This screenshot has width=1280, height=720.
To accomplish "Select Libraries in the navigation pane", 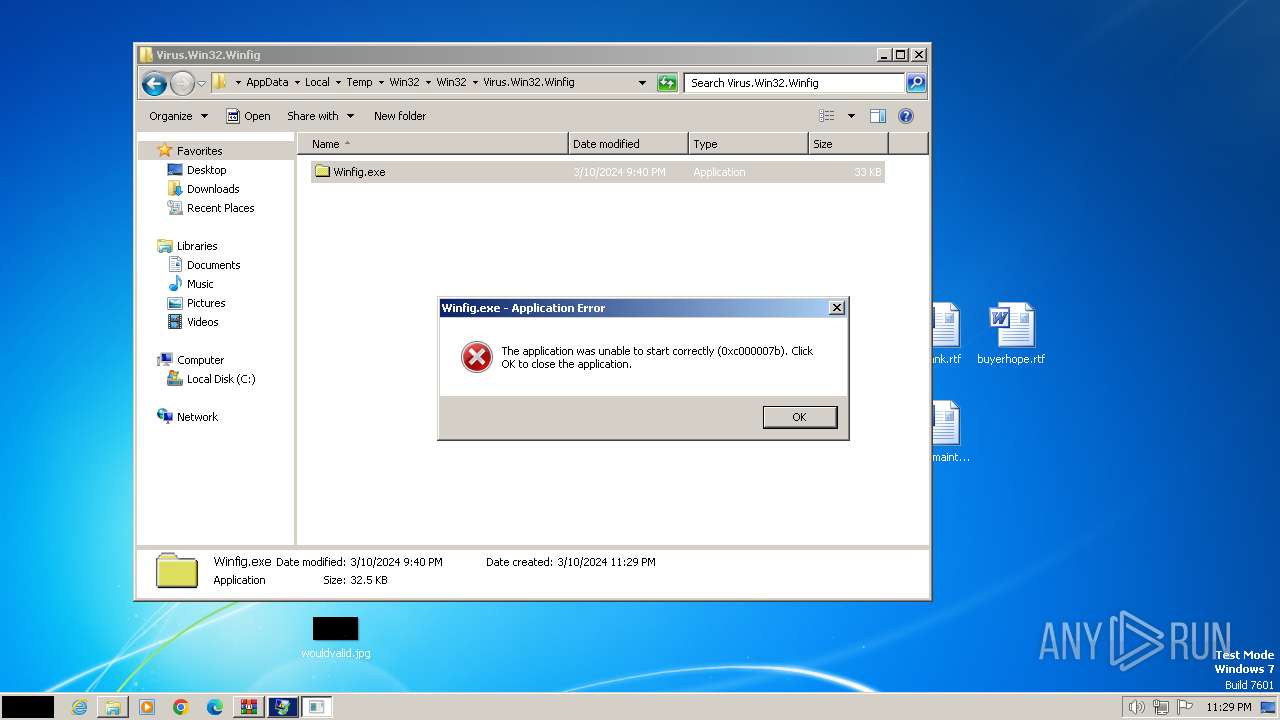I will 197,246.
